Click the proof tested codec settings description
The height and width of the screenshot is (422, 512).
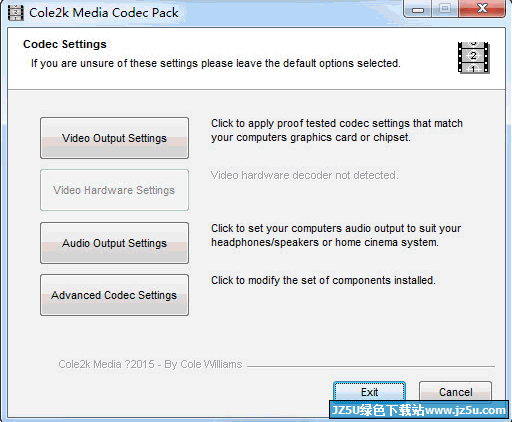337,130
